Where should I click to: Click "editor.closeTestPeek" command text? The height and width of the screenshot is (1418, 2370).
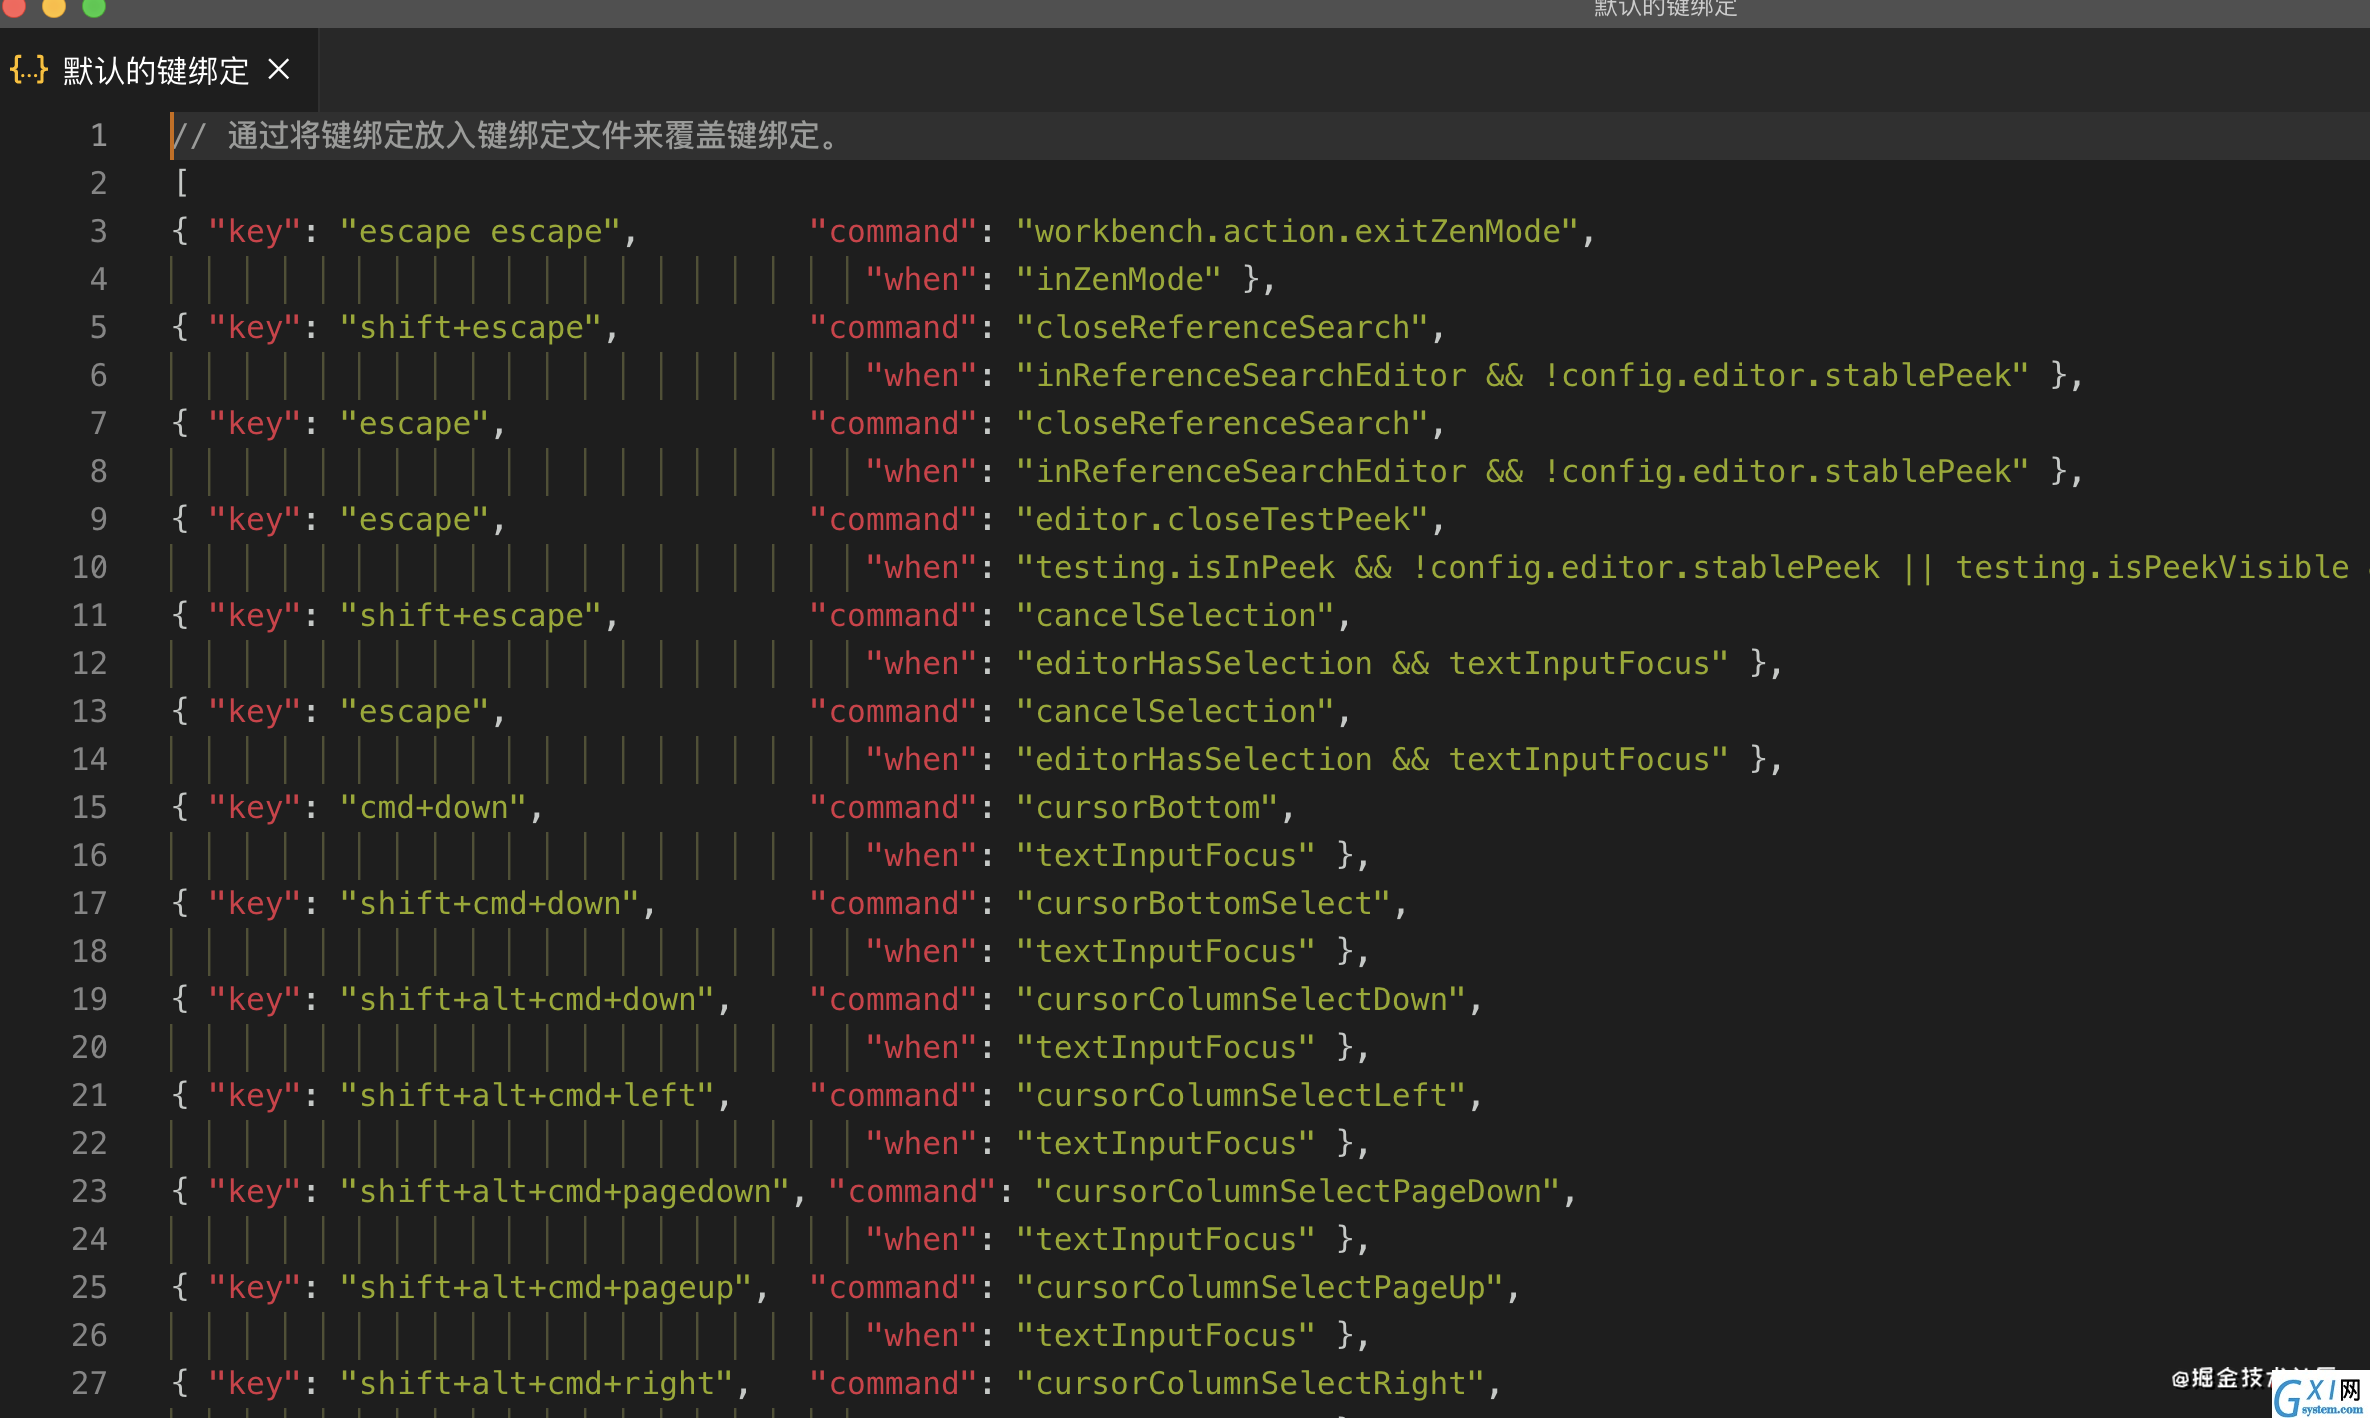click(1221, 519)
